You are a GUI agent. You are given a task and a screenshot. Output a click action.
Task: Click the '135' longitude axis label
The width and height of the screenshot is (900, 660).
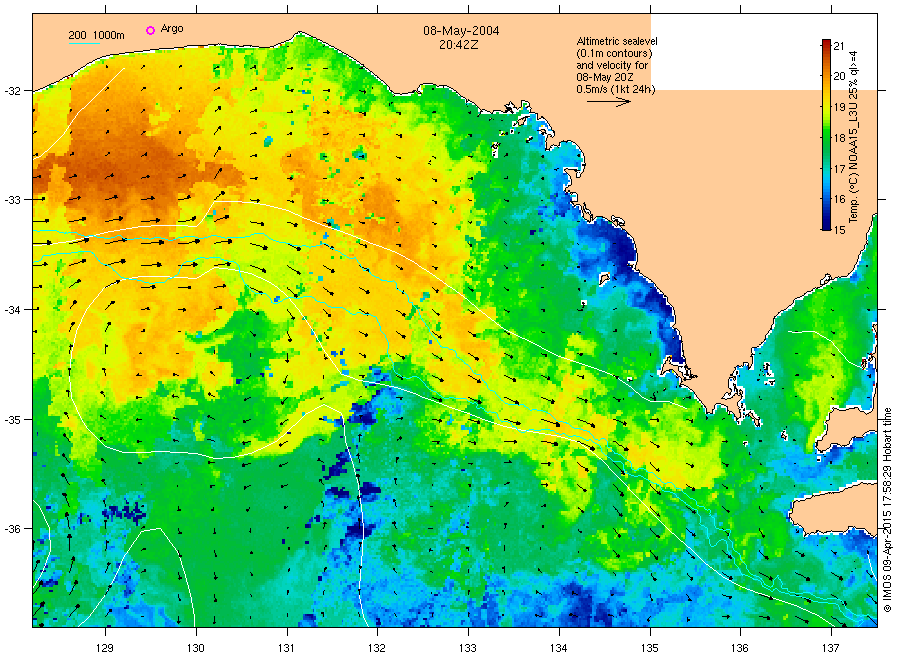click(x=650, y=648)
